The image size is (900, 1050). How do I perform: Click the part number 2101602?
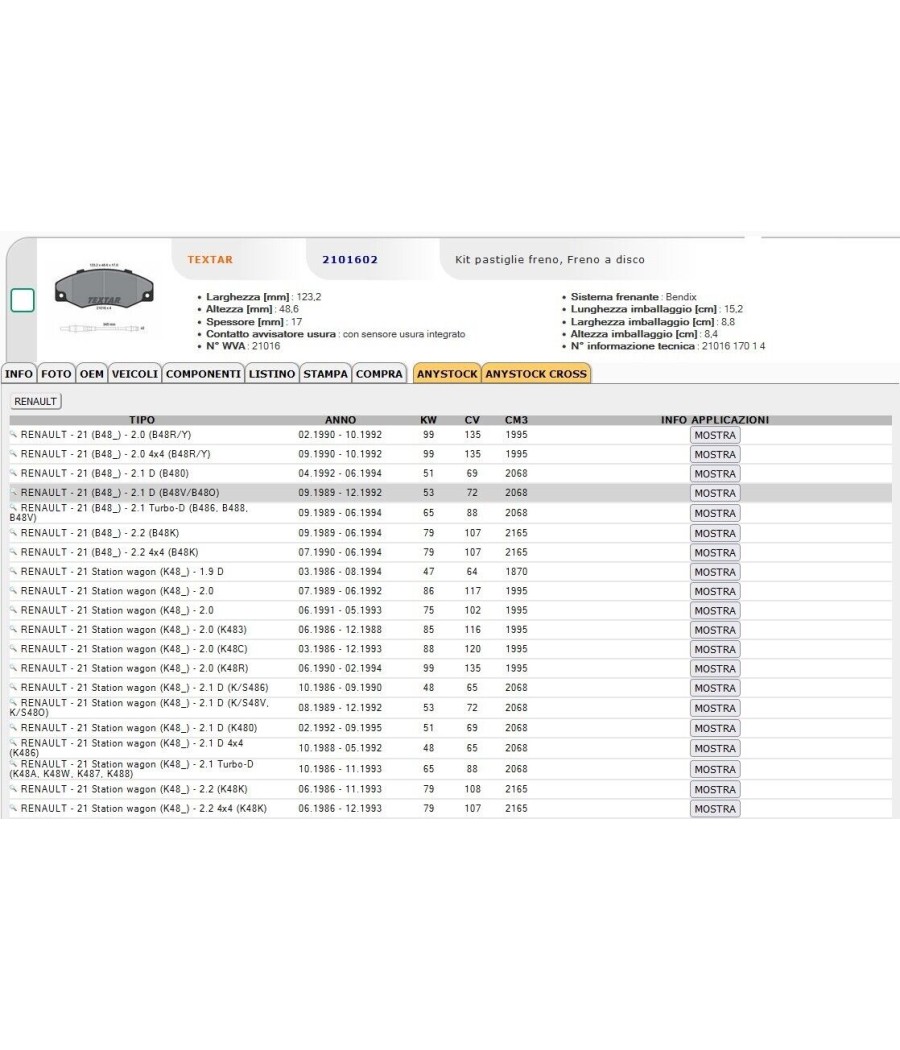[350, 260]
